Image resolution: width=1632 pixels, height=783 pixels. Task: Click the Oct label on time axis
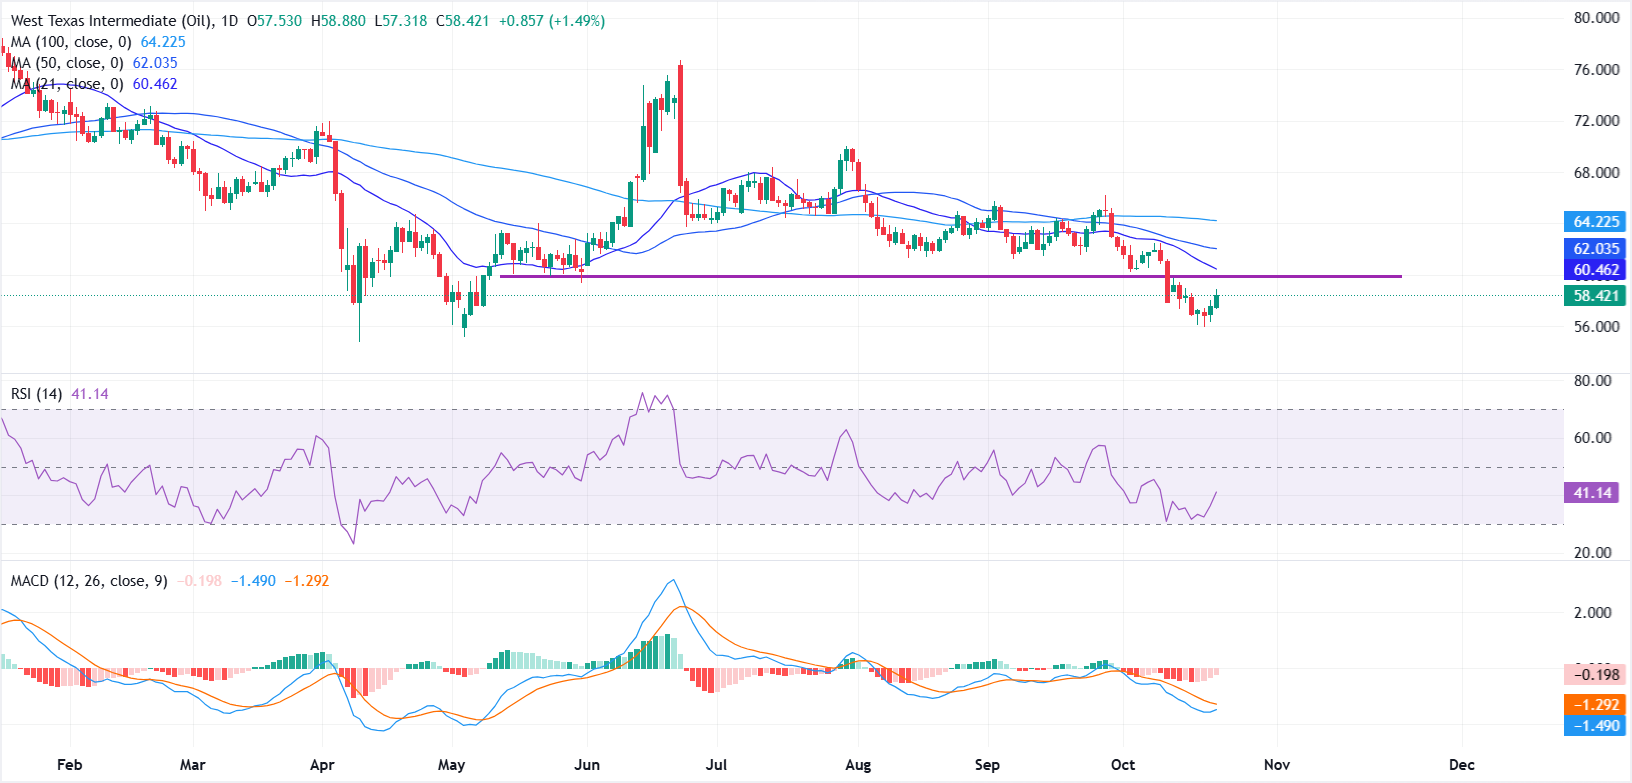(x=1123, y=765)
